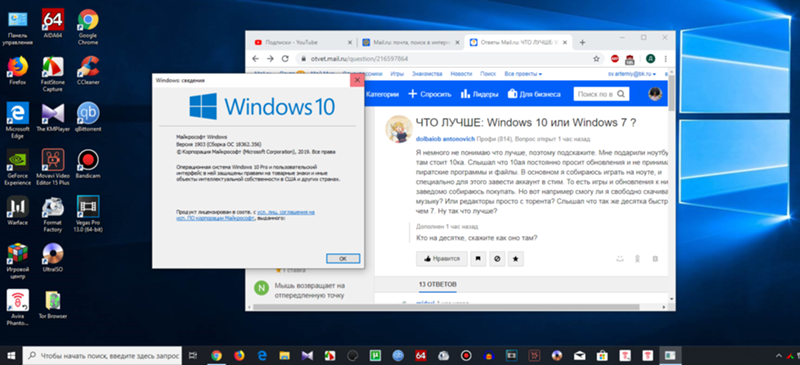Viewport: 800px width, 365px height.
Task: Open the Мышь возвращает на отпередленную точку item
Action: (310, 290)
